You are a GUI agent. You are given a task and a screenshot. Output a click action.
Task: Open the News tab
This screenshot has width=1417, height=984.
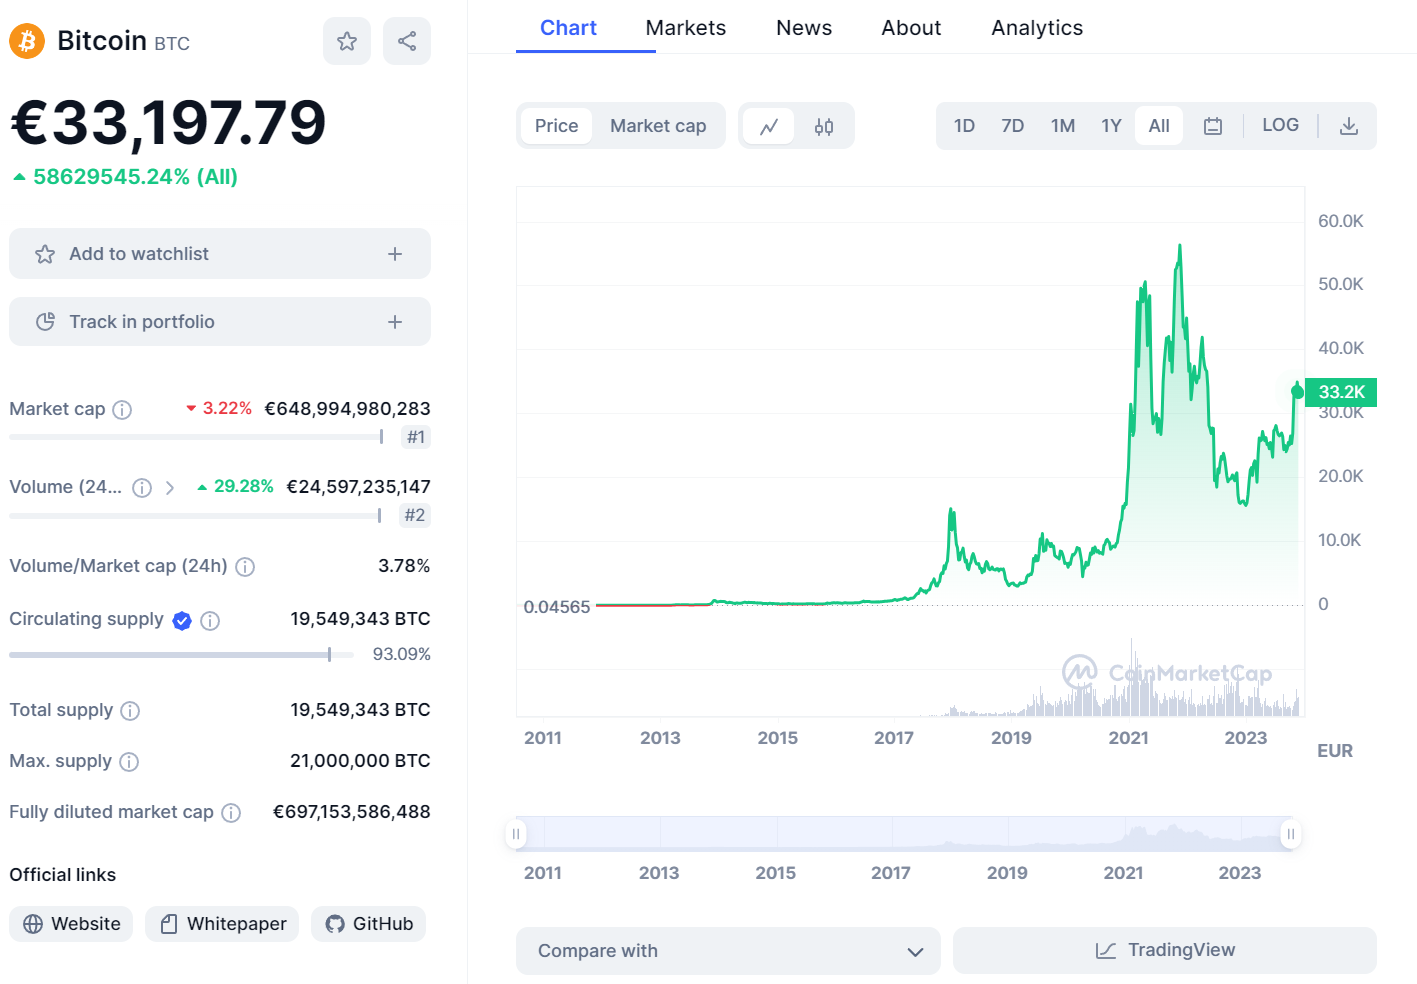tap(804, 28)
